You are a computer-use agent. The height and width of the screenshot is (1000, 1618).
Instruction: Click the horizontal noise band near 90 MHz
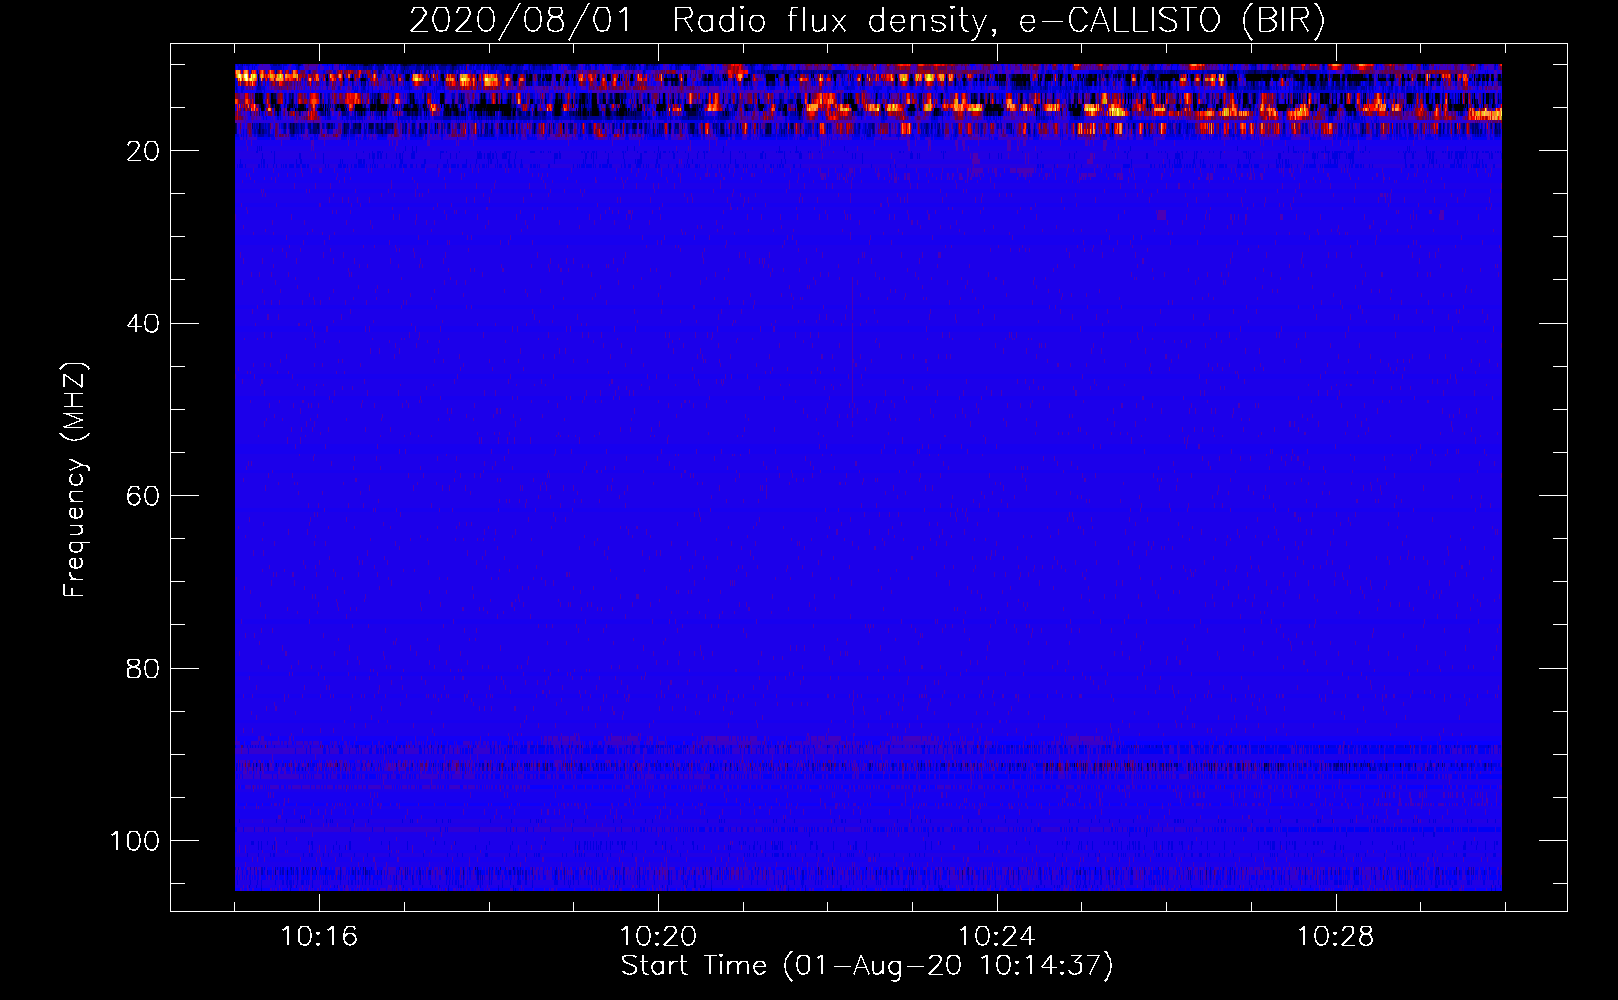click(x=868, y=760)
